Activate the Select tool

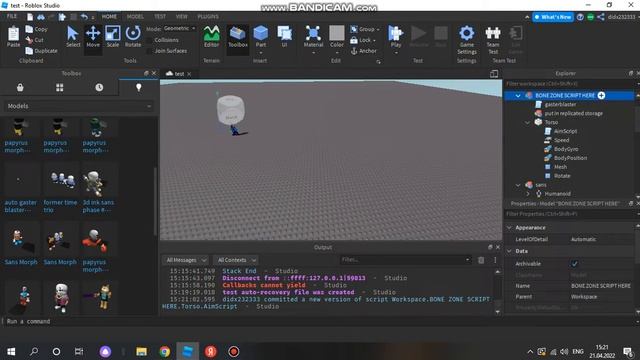[x=73, y=37]
